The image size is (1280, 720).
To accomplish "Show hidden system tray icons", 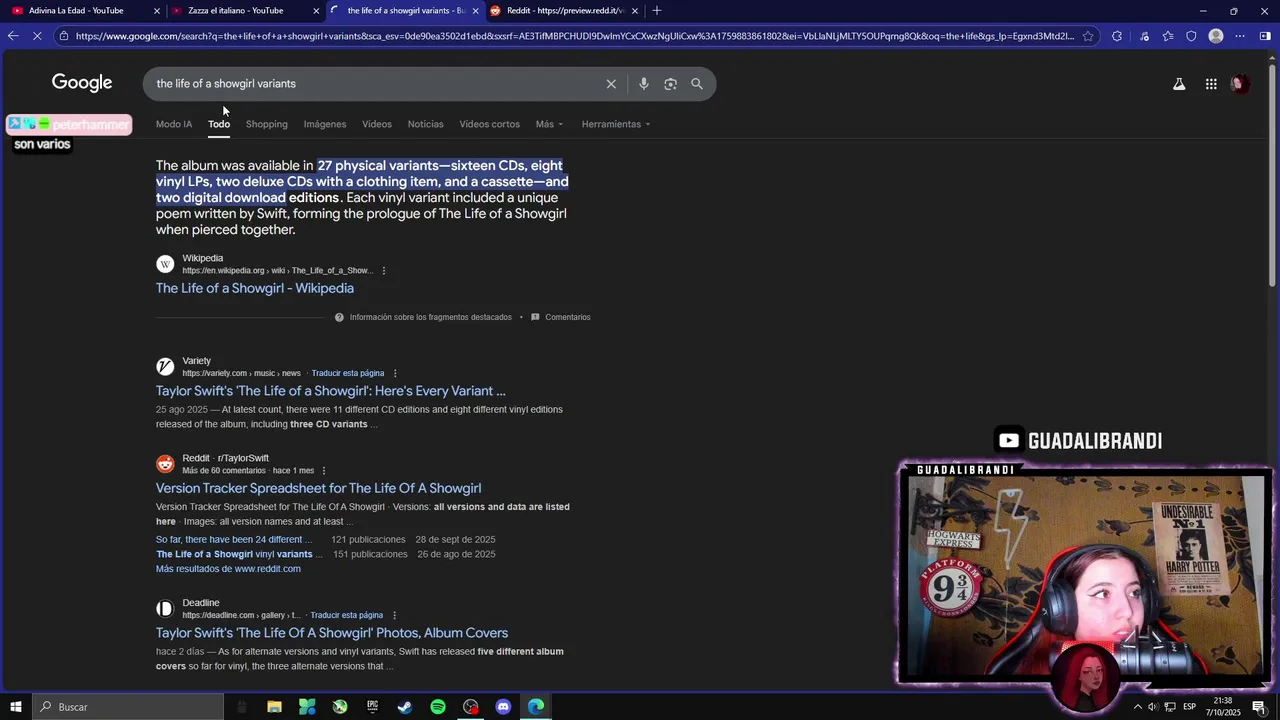I will point(1137,707).
